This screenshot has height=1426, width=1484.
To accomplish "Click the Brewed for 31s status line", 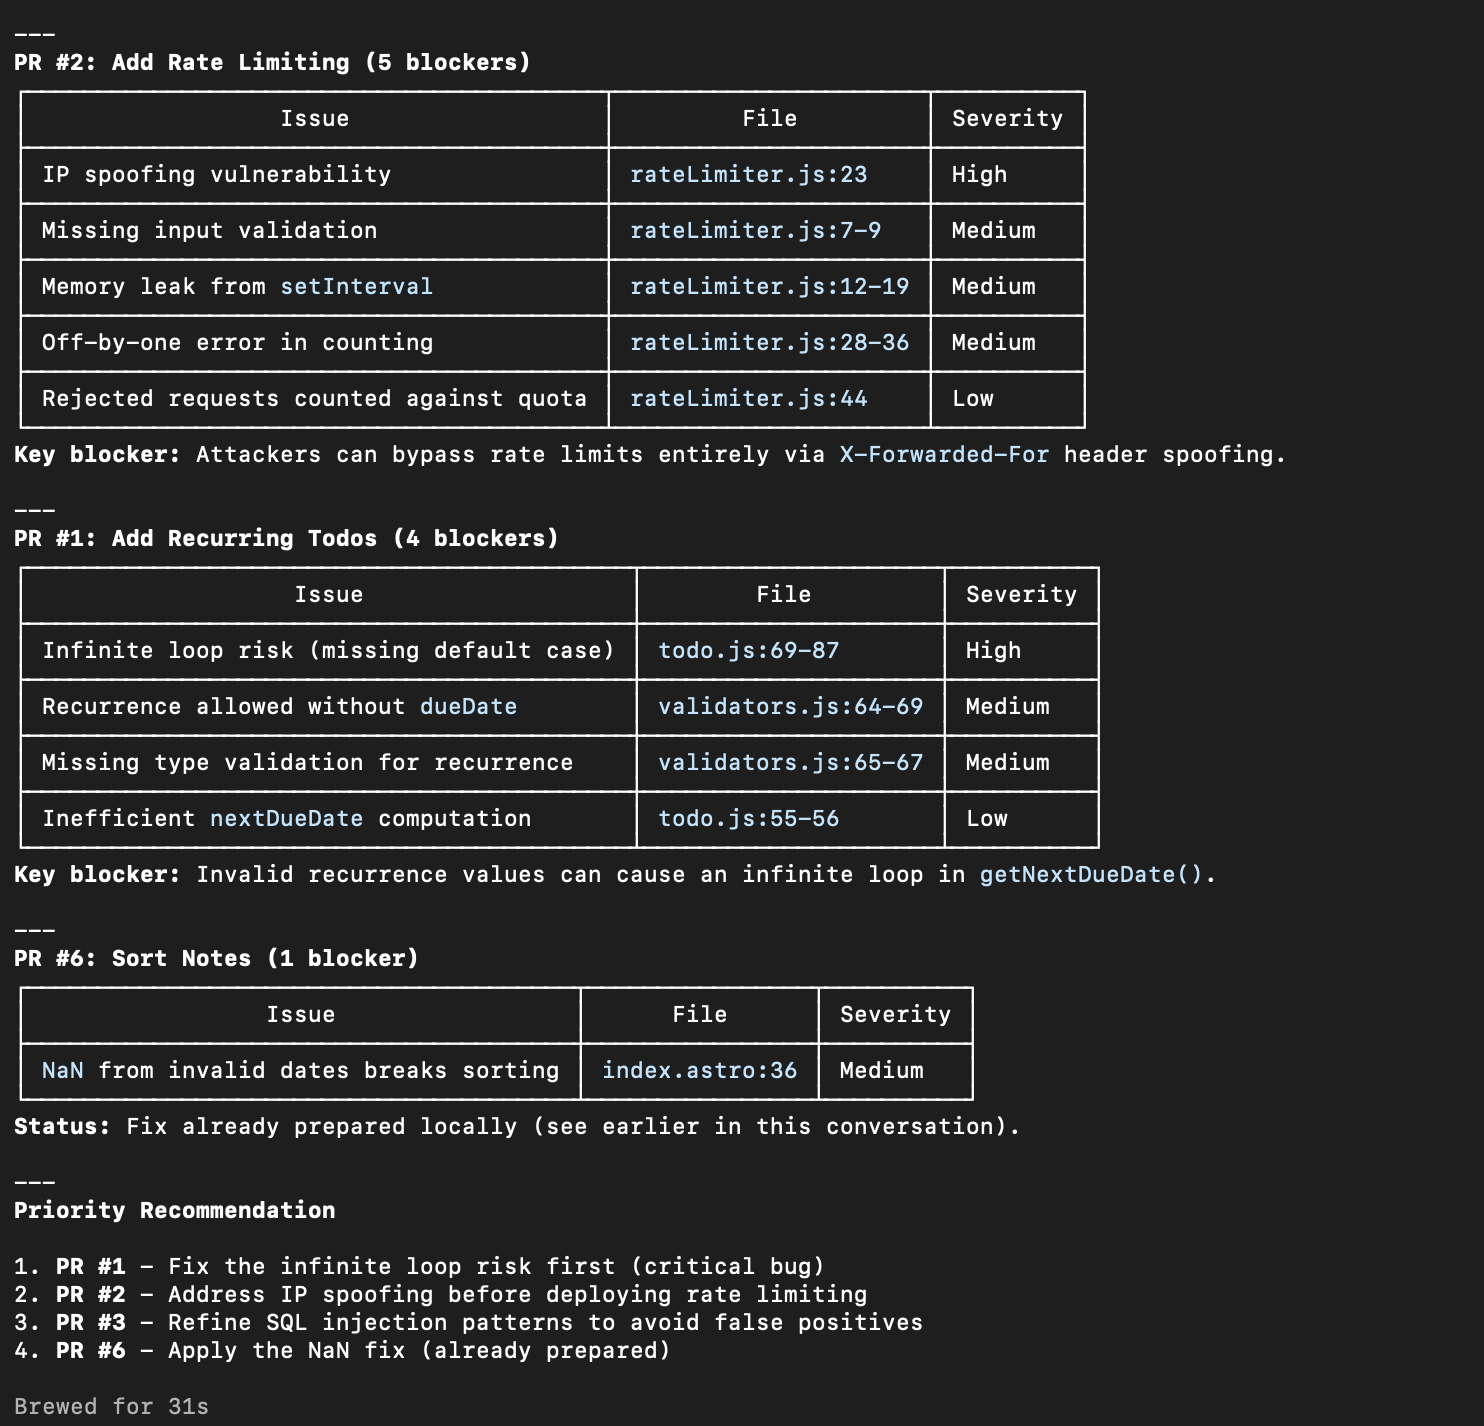I will [111, 1405].
